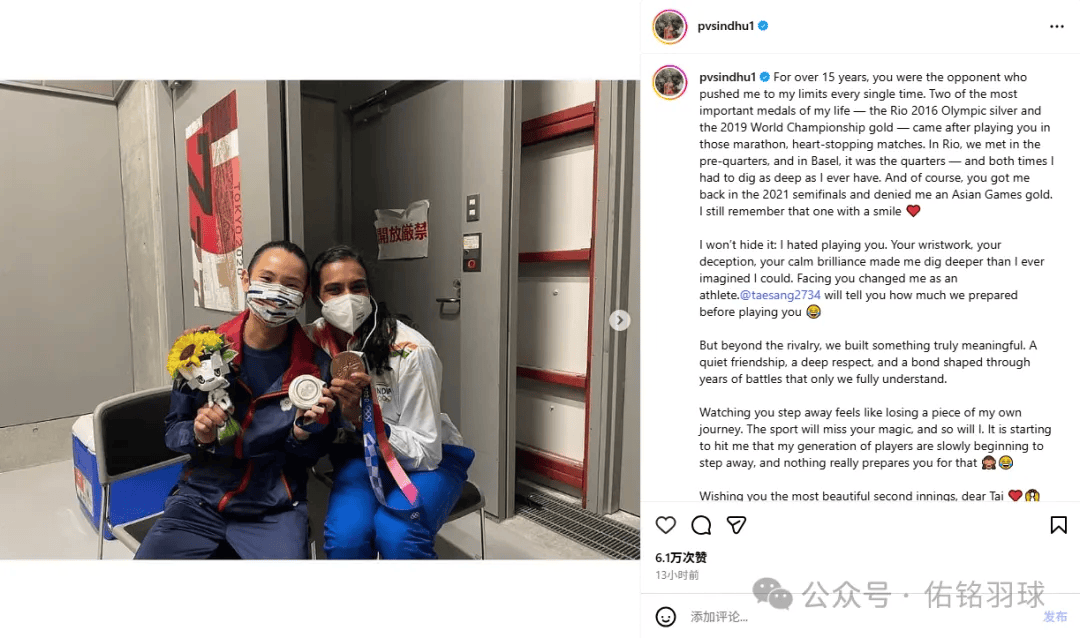Open comments via speech bubble icon
Screen dimensions: 1080x638
[x=701, y=525]
